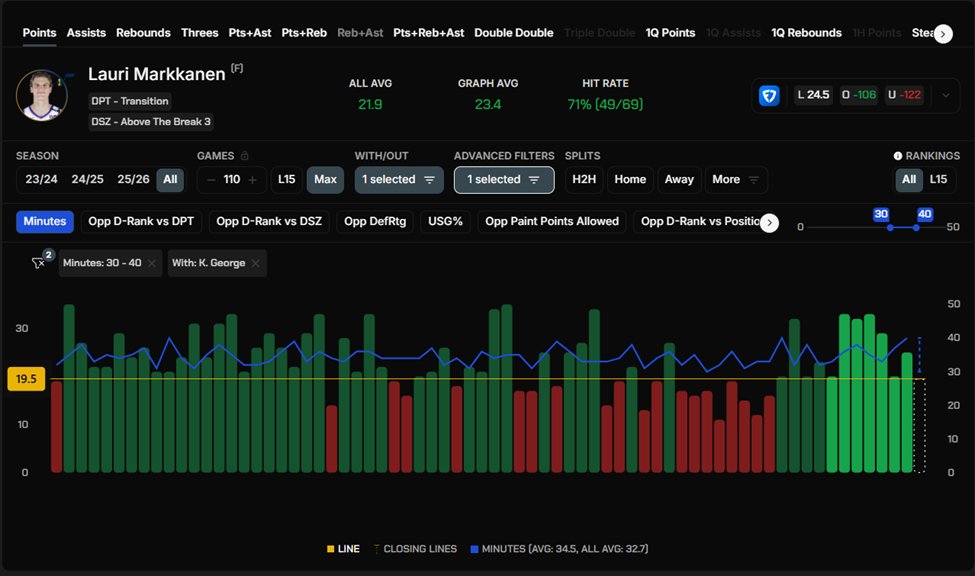Open the Points tab
Image resolution: width=975 pixels, height=576 pixels.
pos(39,33)
